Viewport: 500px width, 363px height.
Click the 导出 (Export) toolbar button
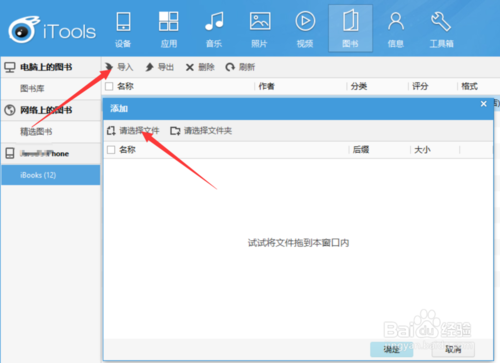pos(160,67)
